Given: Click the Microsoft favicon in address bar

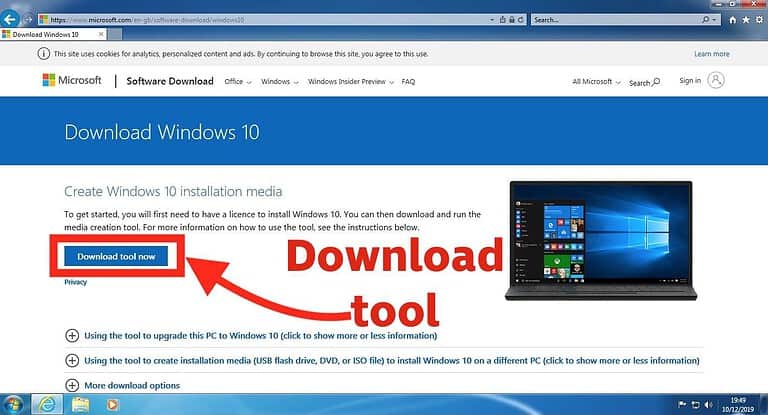Looking at the screenshot, I should tap(44, 20).
